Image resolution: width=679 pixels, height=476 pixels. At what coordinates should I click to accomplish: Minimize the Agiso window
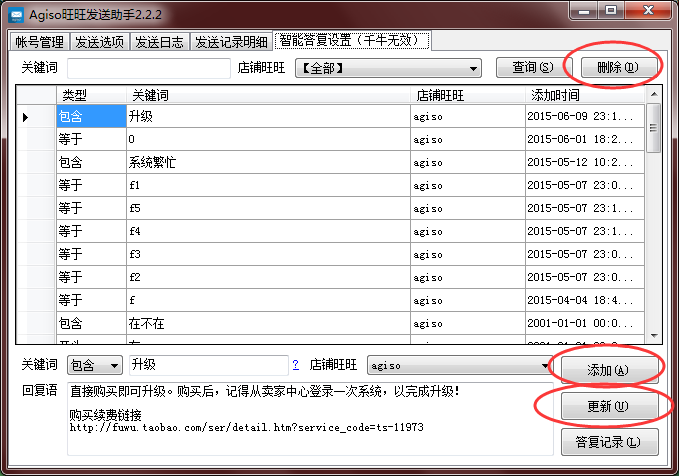[x=584, y=10]
